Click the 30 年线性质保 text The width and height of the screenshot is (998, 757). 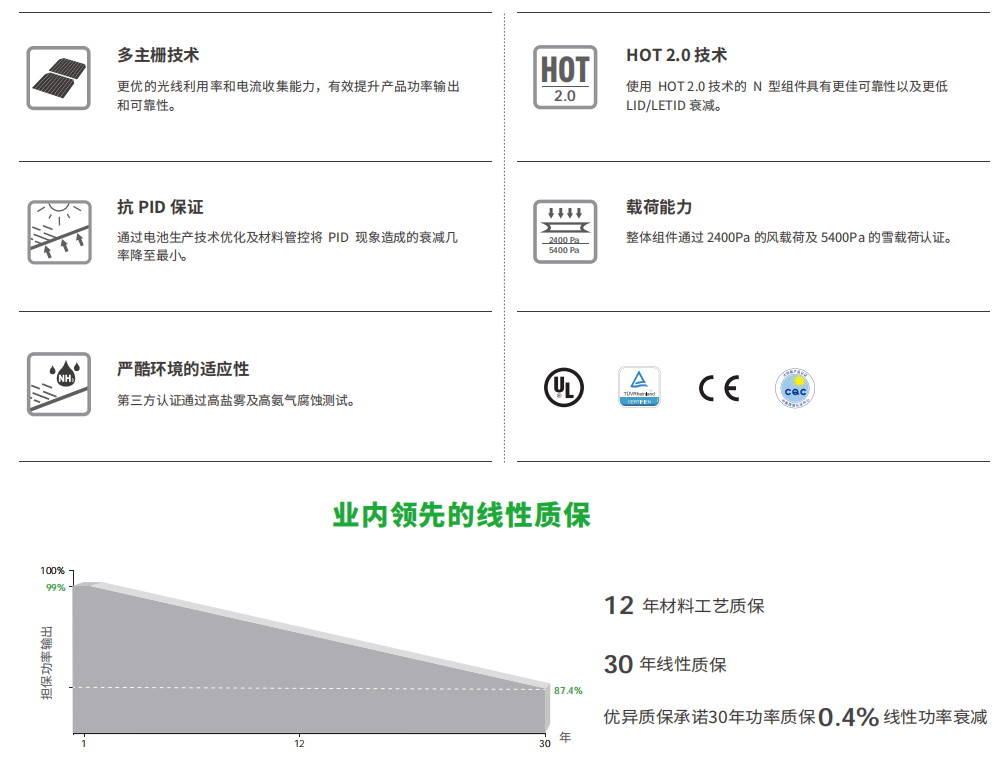665,665
